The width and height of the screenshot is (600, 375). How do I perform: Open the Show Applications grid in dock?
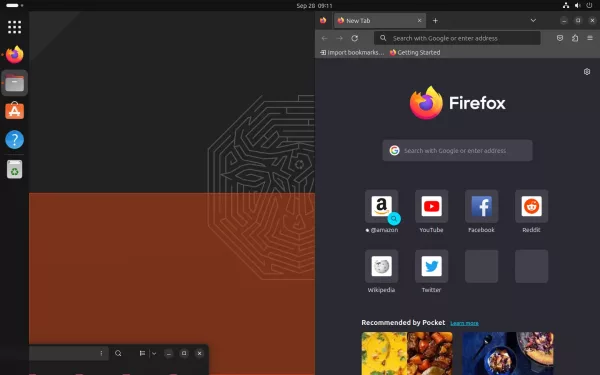[x=15, y=27]
